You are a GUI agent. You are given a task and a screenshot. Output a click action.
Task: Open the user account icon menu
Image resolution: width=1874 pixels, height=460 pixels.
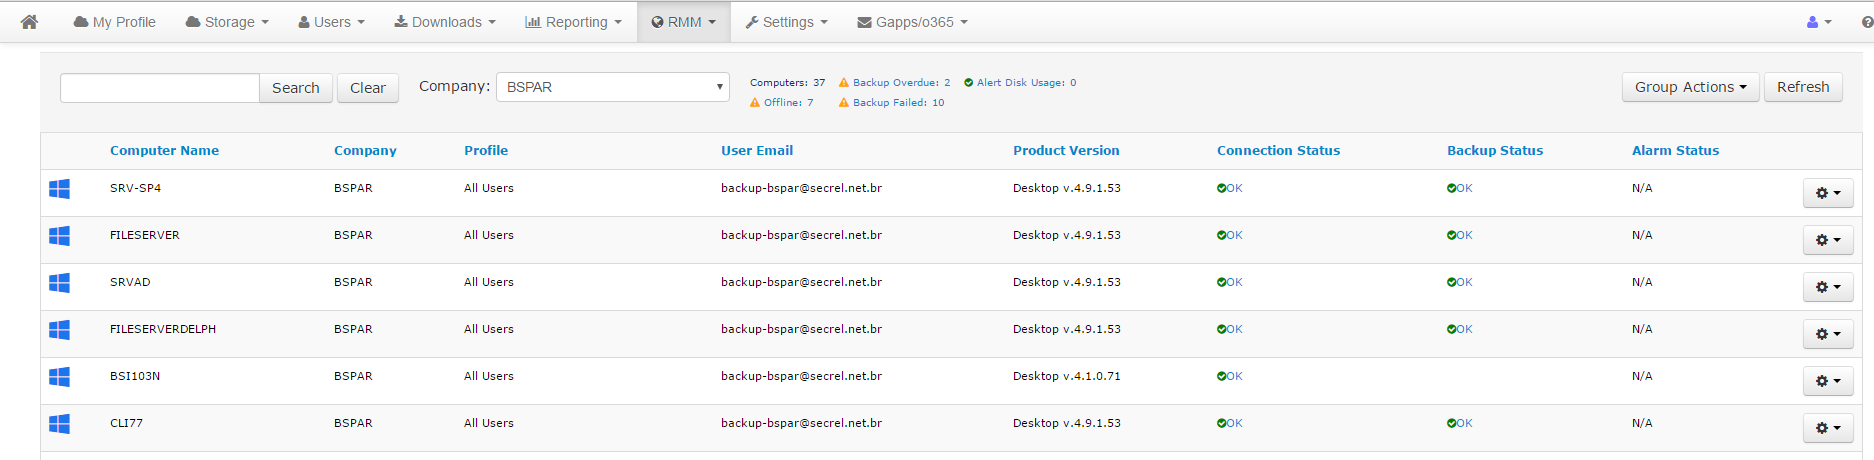click(x=1819, y=22)
